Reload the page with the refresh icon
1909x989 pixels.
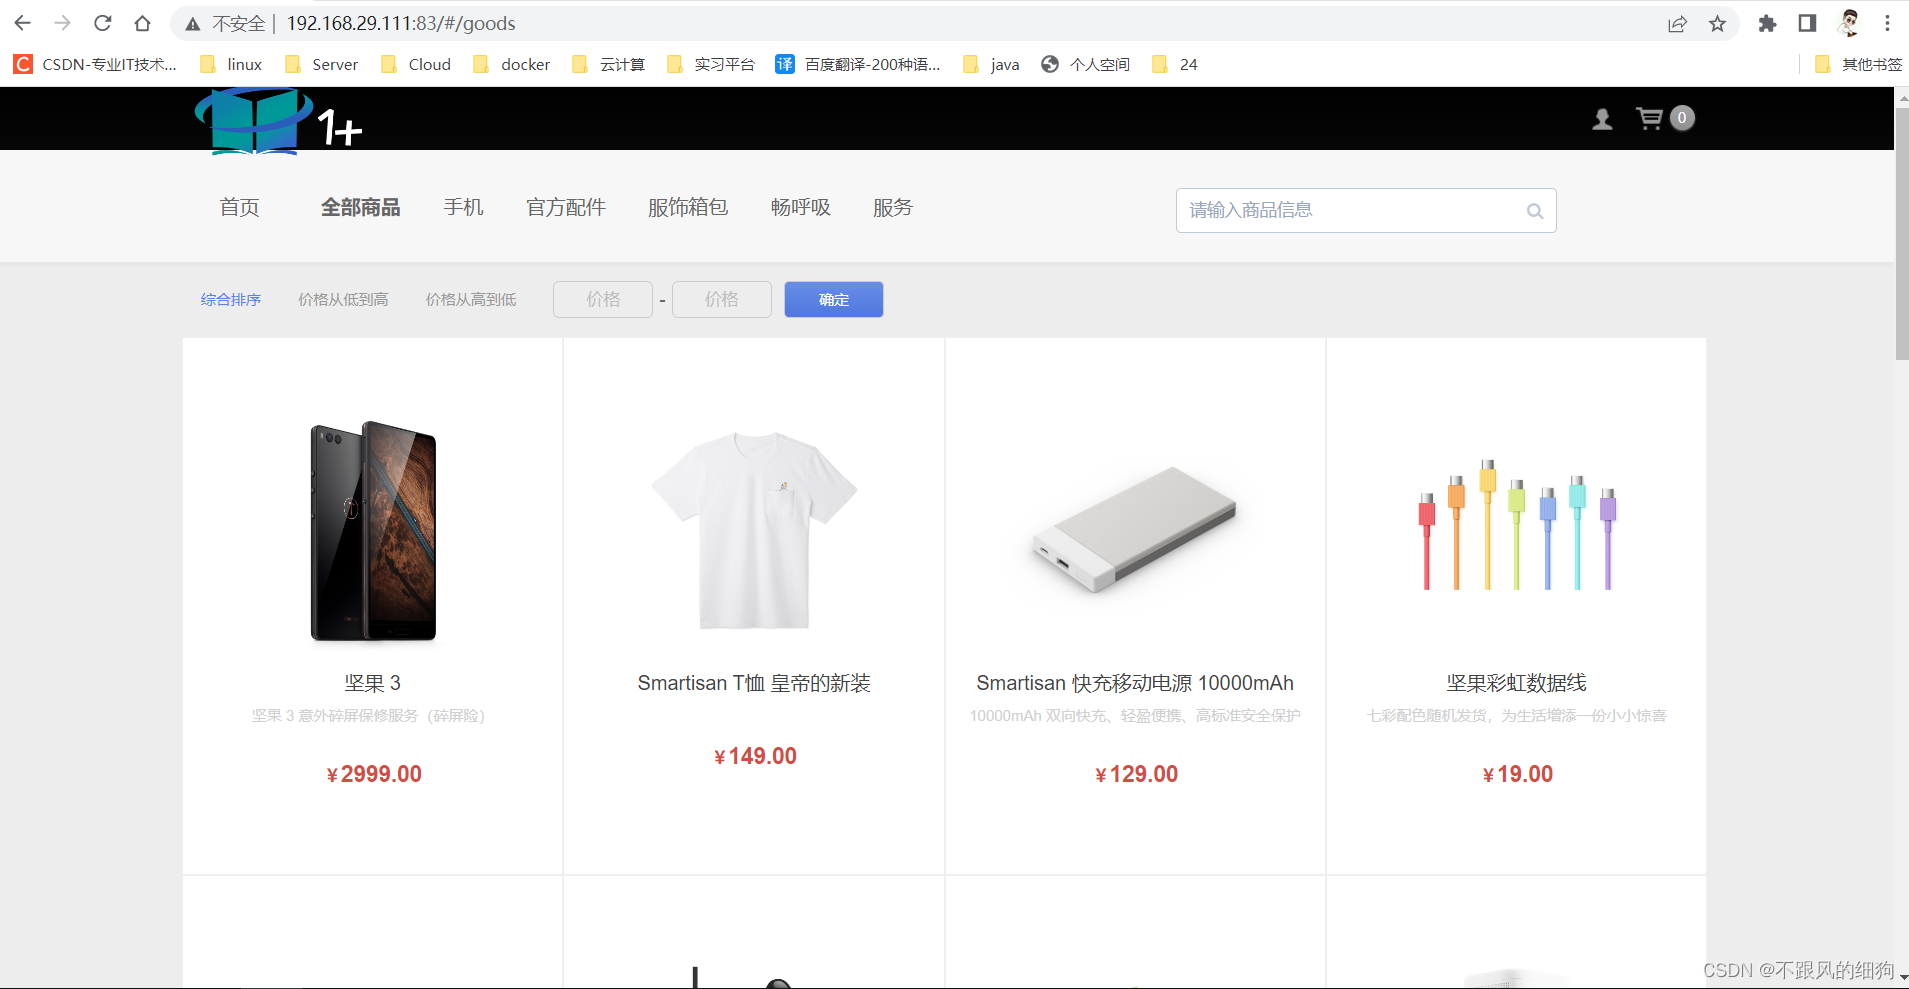point(102,23)
